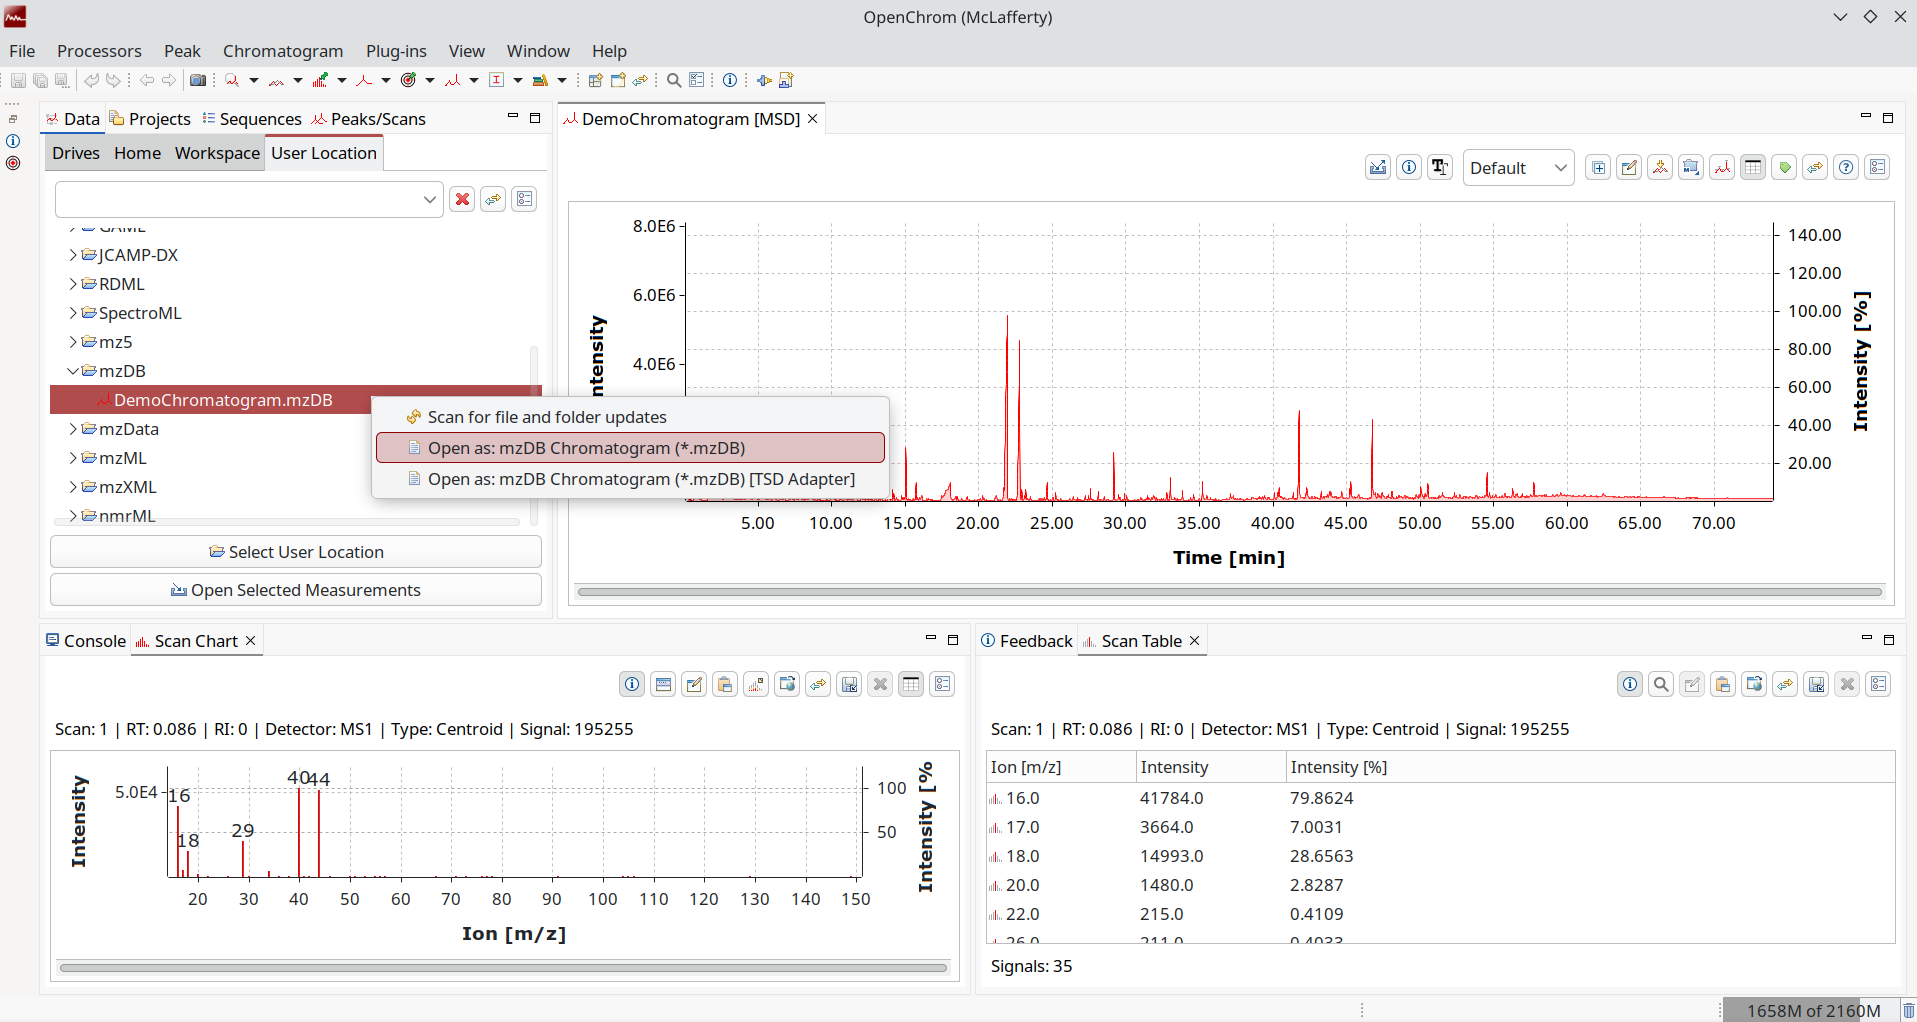The height and width of the screenshot is (1022, 1917).
Task: Click the green tag icon in chromatogram toolbar
Action: (1784, 168)
